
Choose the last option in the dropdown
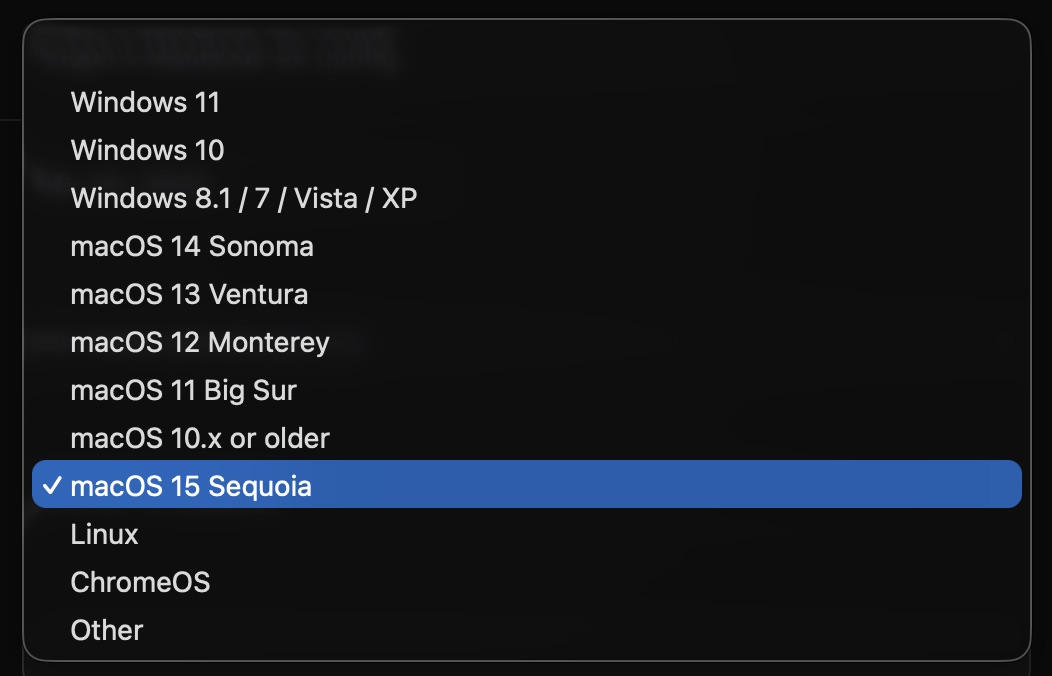pyautogui.click(x=107, y=630)
